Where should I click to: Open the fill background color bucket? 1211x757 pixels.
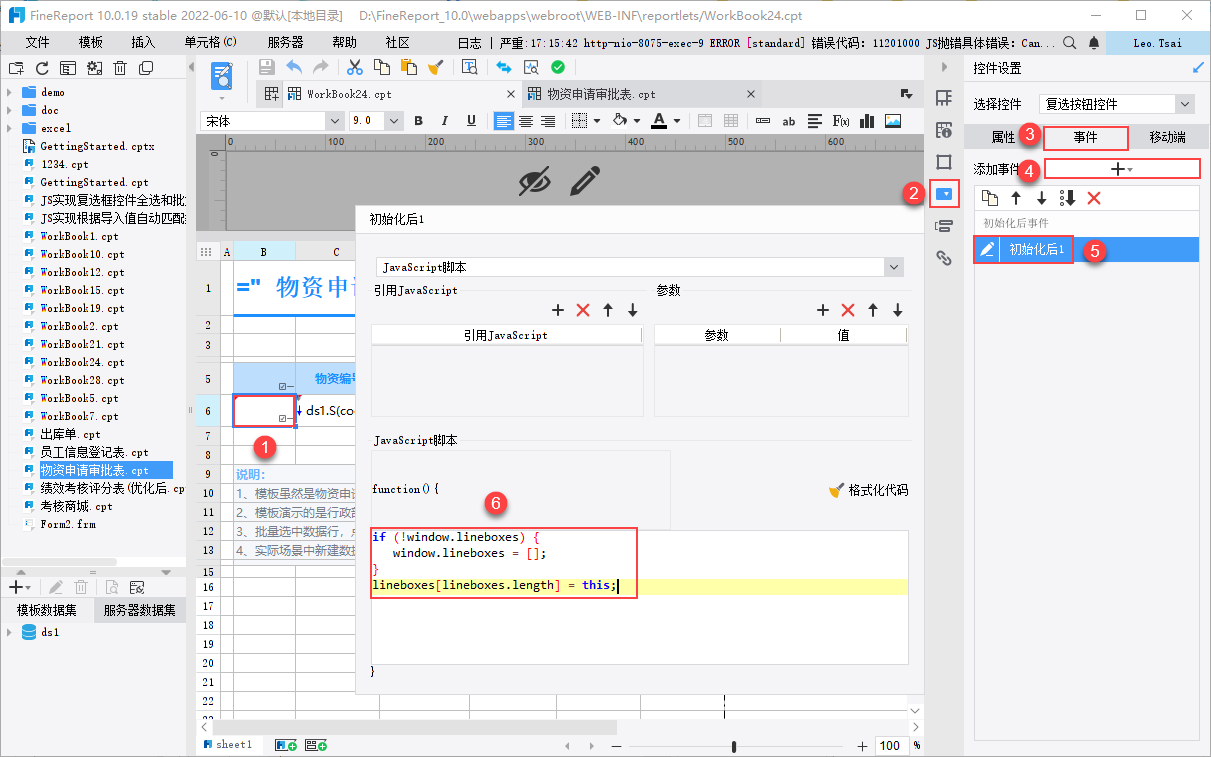pos(619,121)
